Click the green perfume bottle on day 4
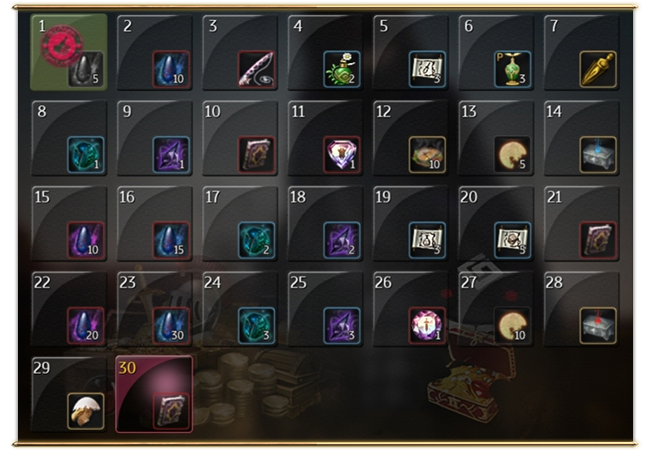Viewport: 650px width, 451px height. pos(342,69)
